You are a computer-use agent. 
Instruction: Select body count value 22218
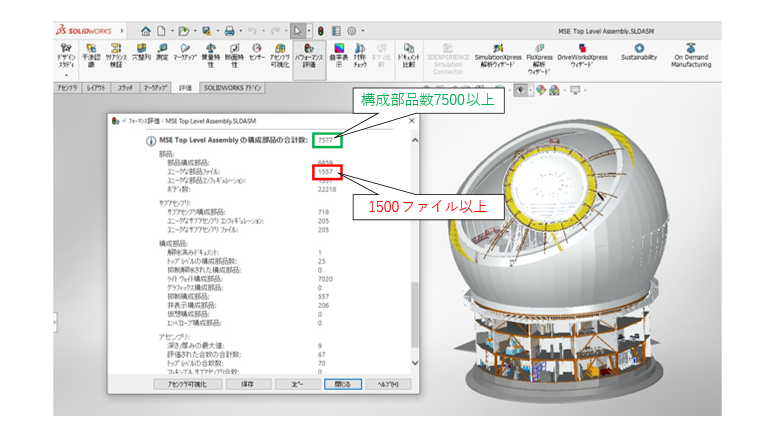[327, 189]
